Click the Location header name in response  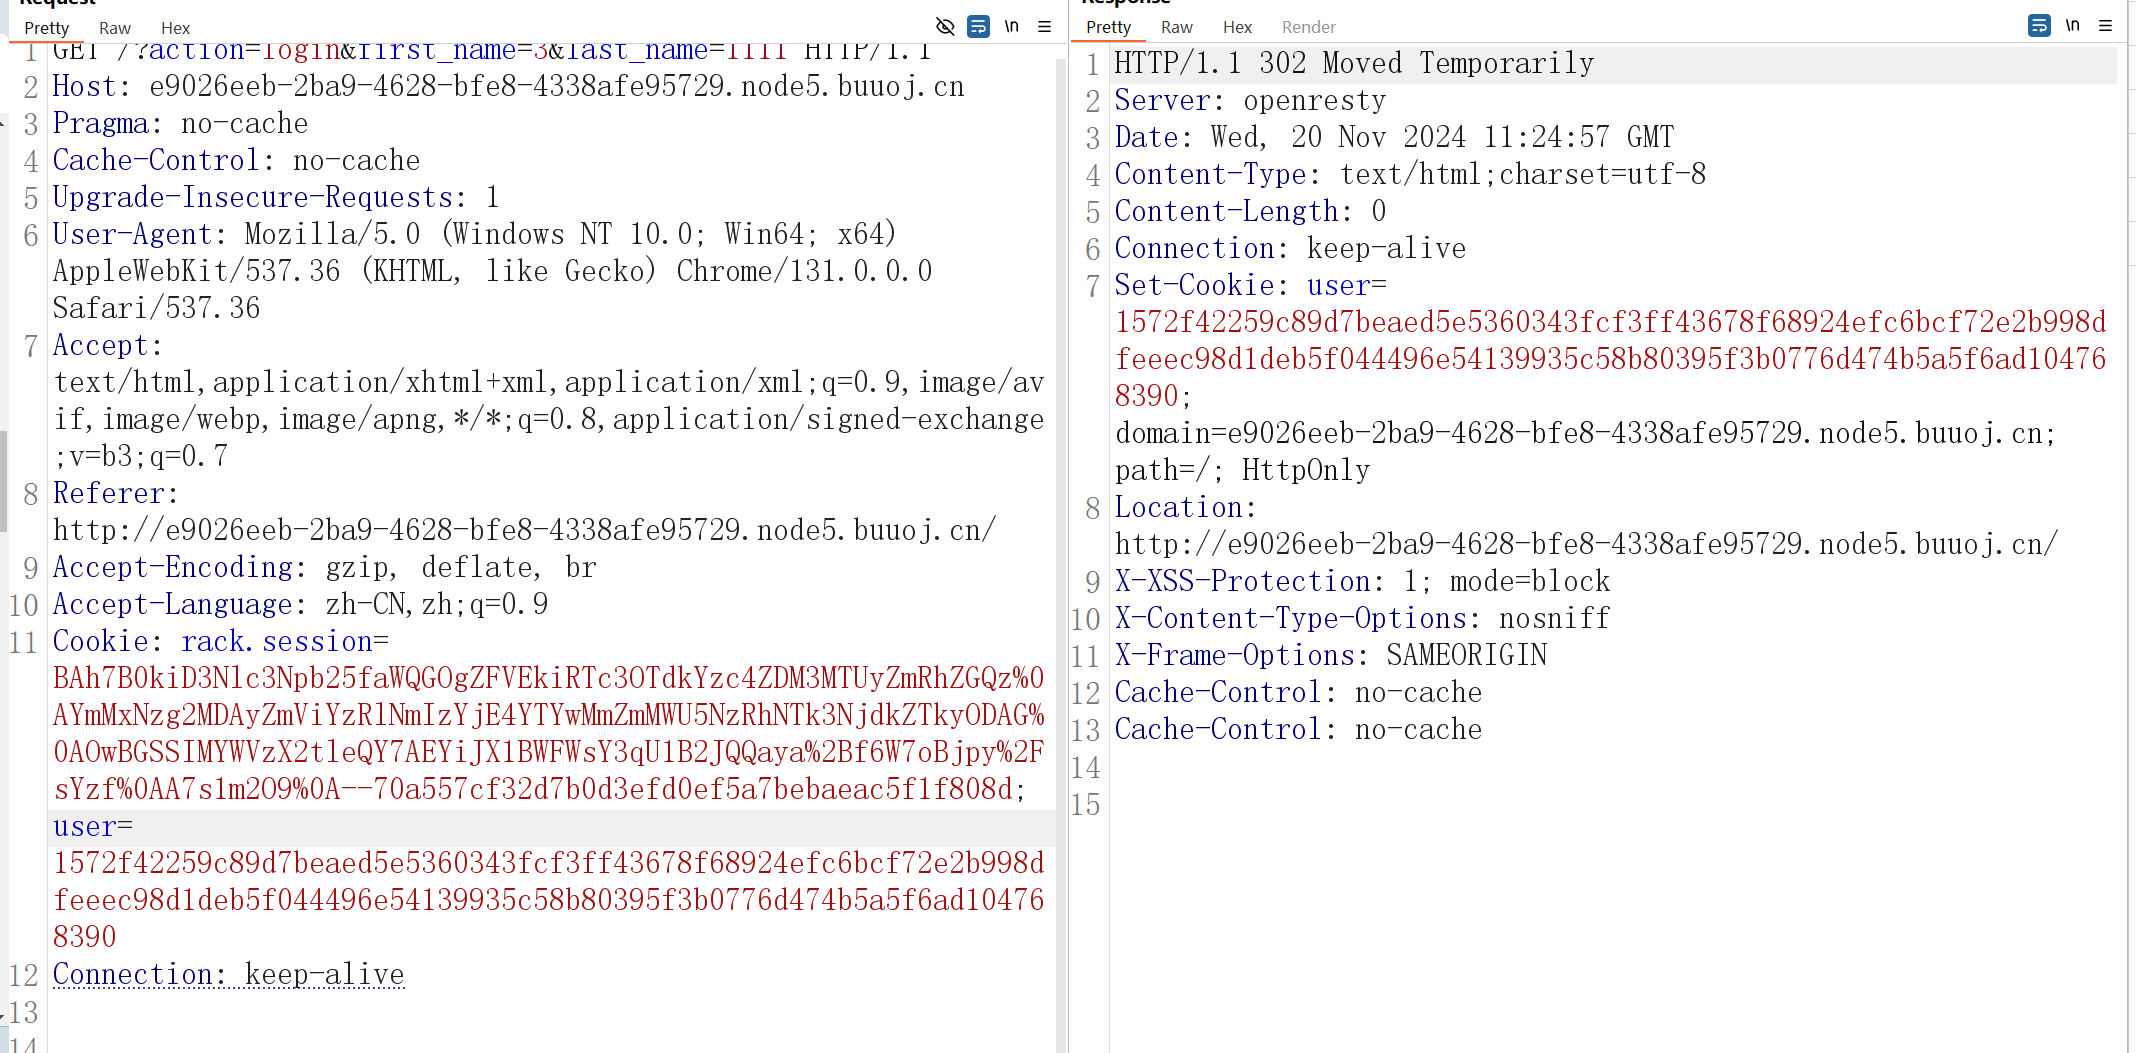pyautogui.click(x=1178, y=508)
